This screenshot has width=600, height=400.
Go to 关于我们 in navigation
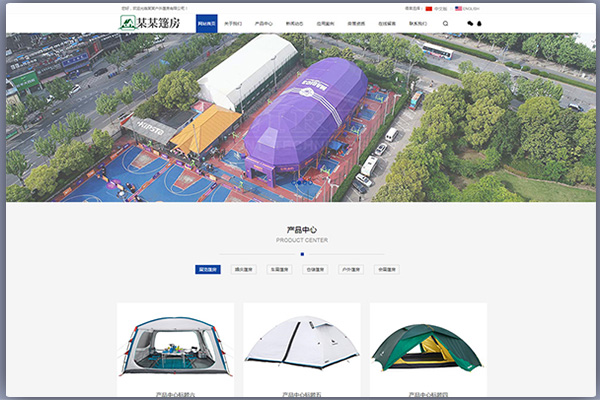(233, 23)
